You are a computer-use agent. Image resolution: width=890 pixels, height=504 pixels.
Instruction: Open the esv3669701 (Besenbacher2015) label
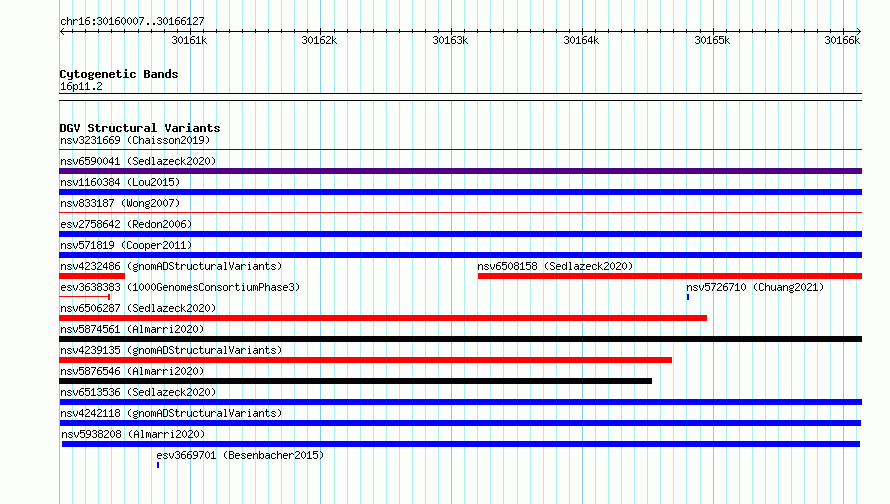pos(240,455)
